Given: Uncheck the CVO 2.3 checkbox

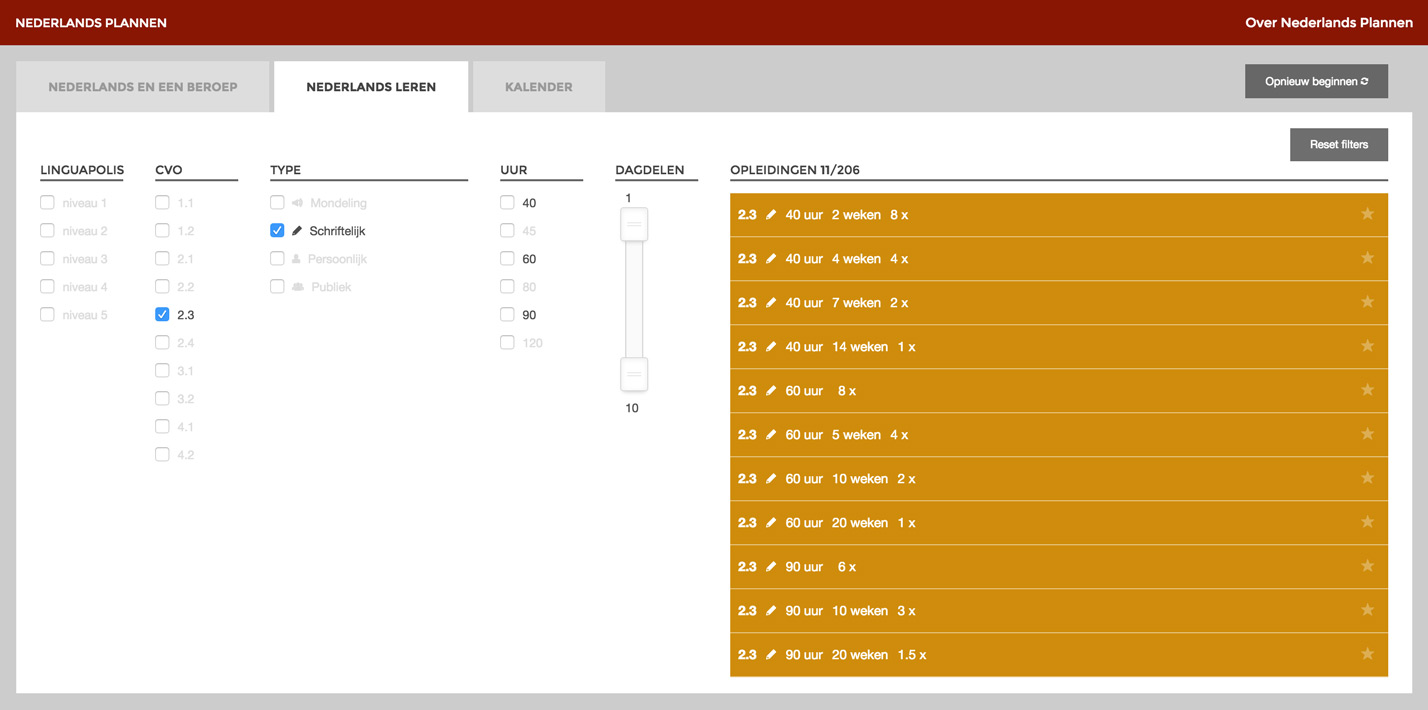Looking at the screenshot, I should pyautogui.click(x=162, y=314).
